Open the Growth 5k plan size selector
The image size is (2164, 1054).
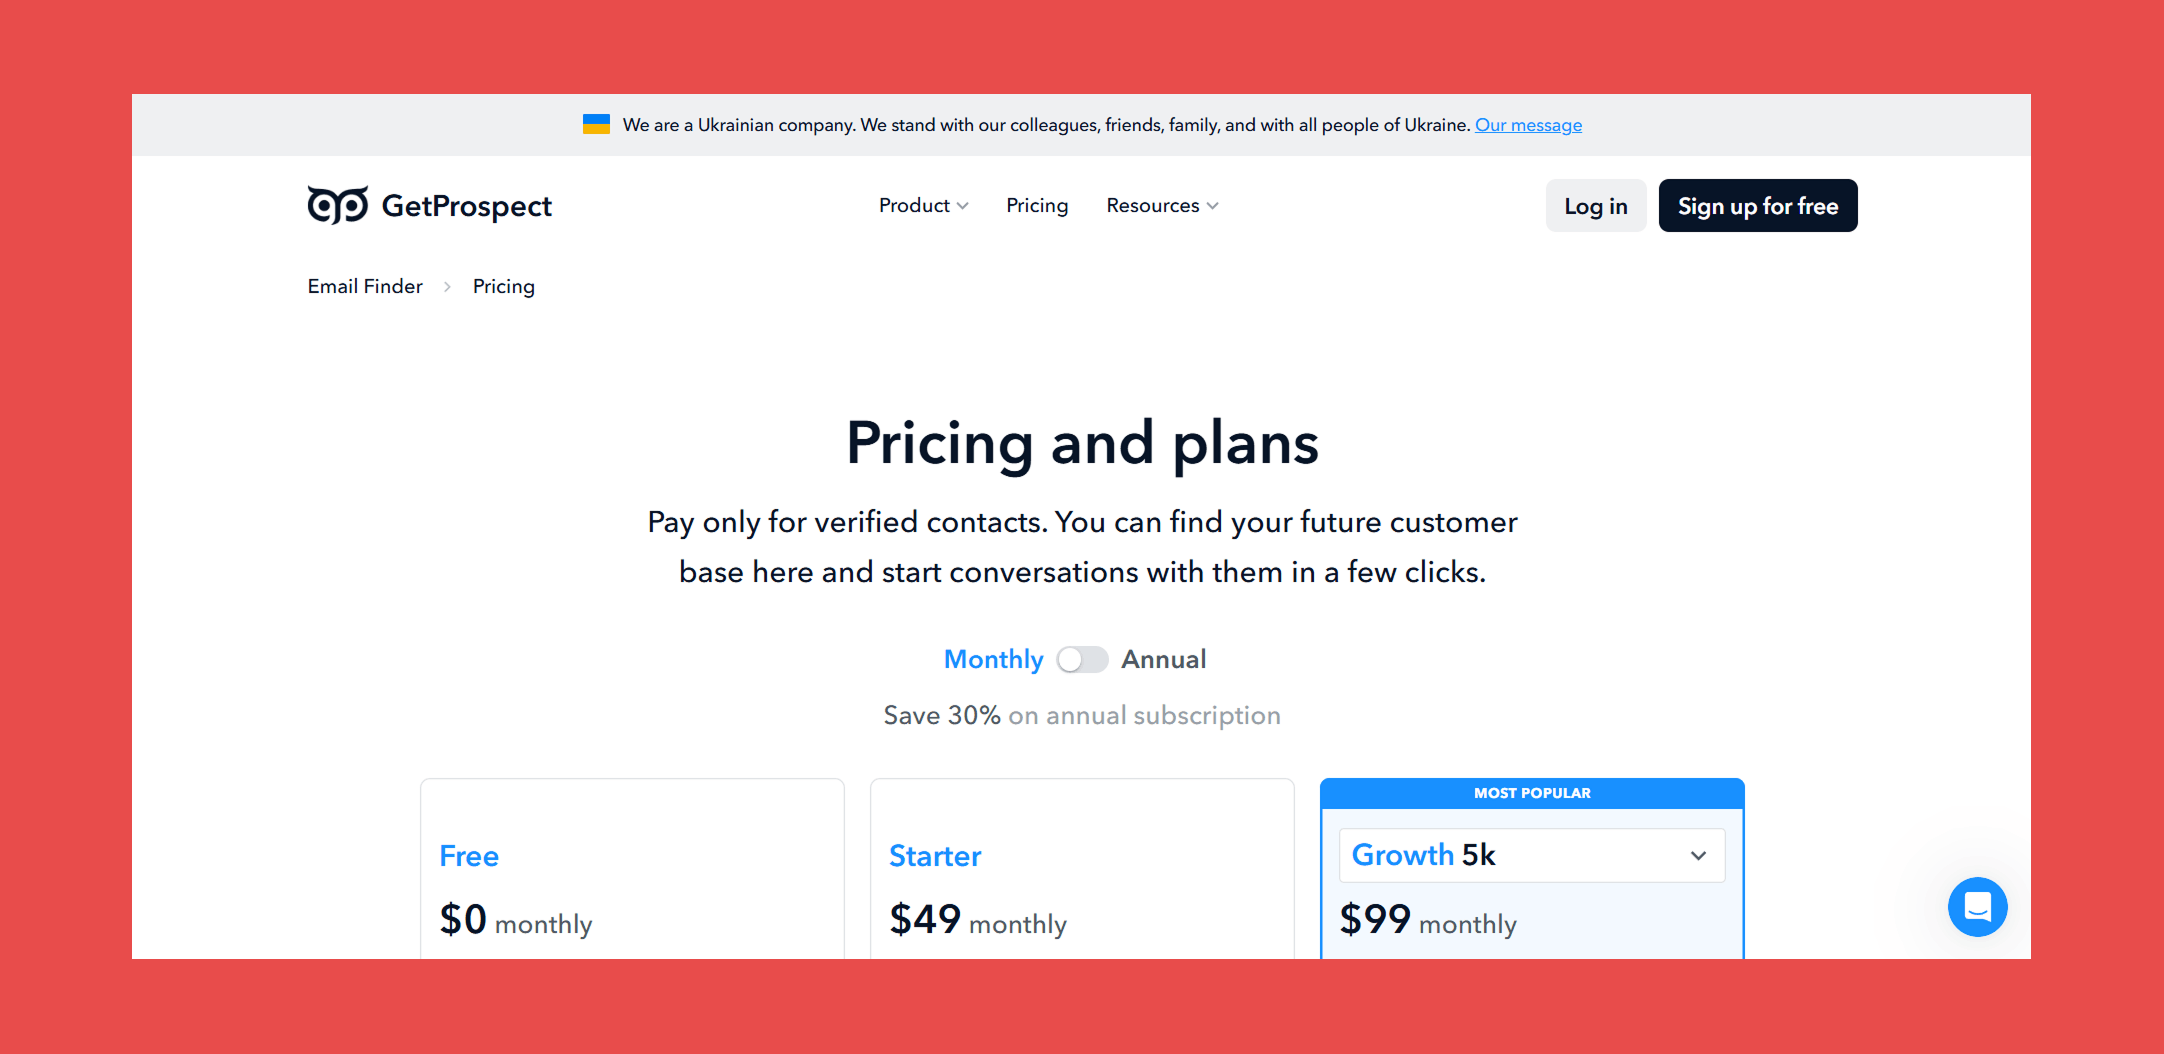1530,855
